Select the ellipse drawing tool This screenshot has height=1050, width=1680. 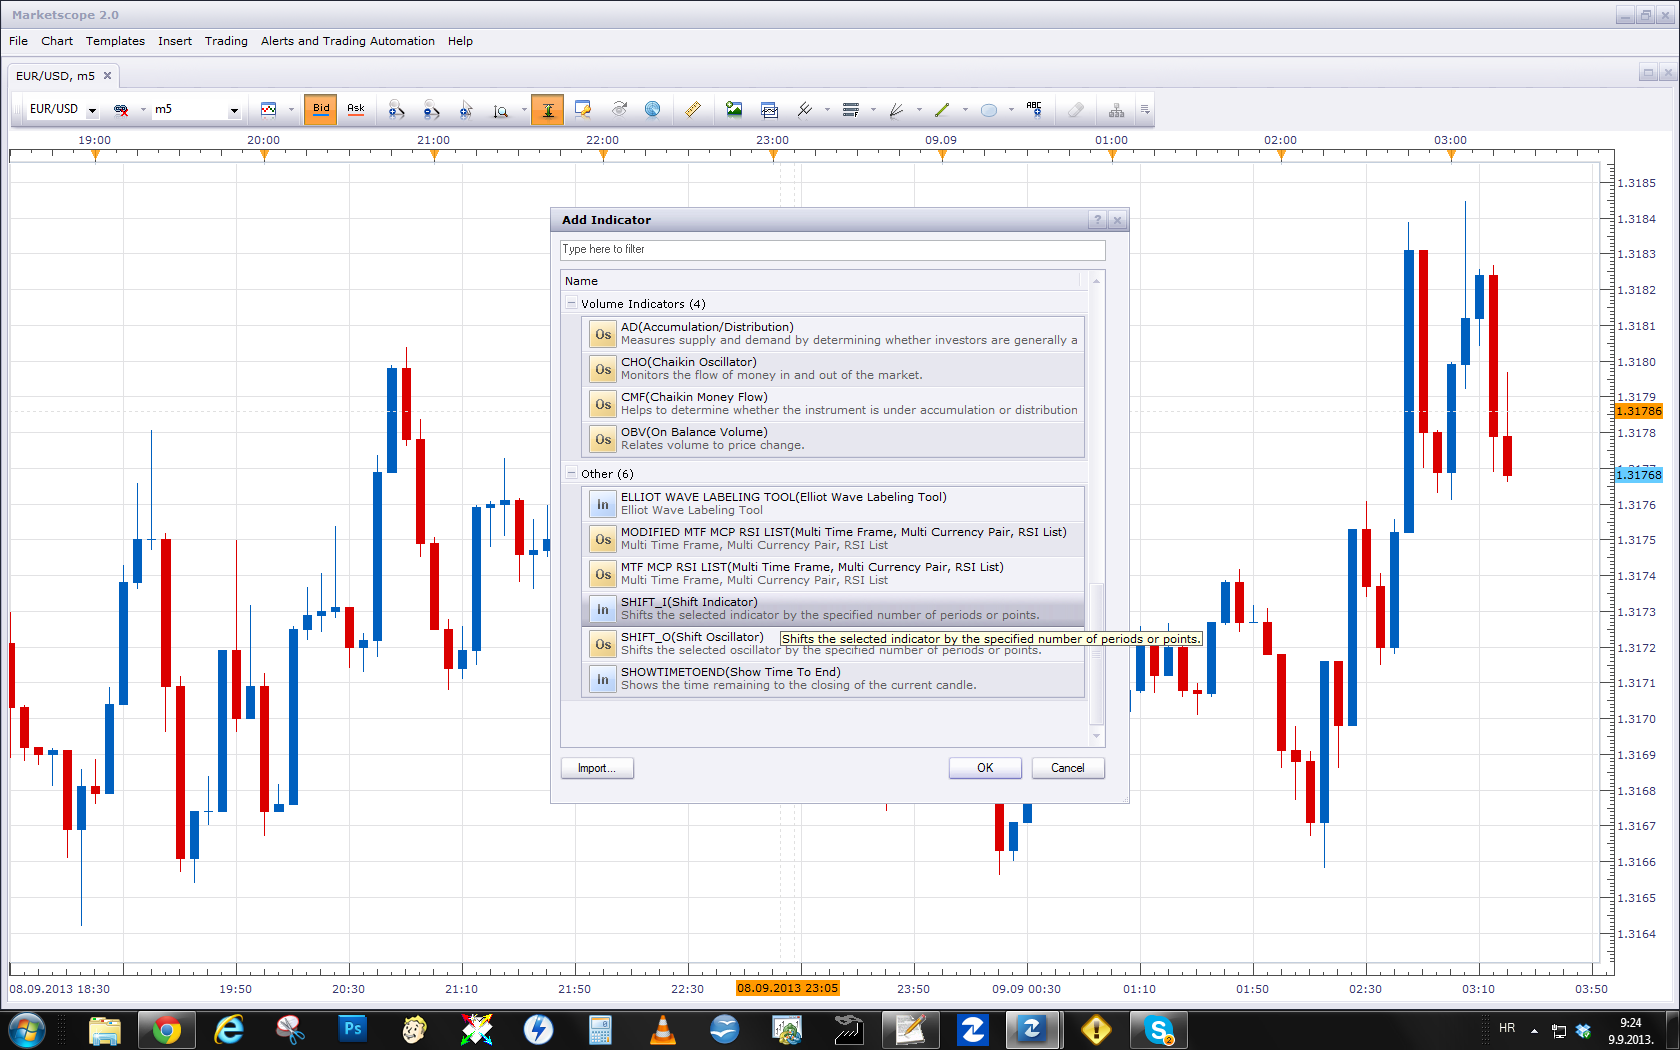(989, 110)
